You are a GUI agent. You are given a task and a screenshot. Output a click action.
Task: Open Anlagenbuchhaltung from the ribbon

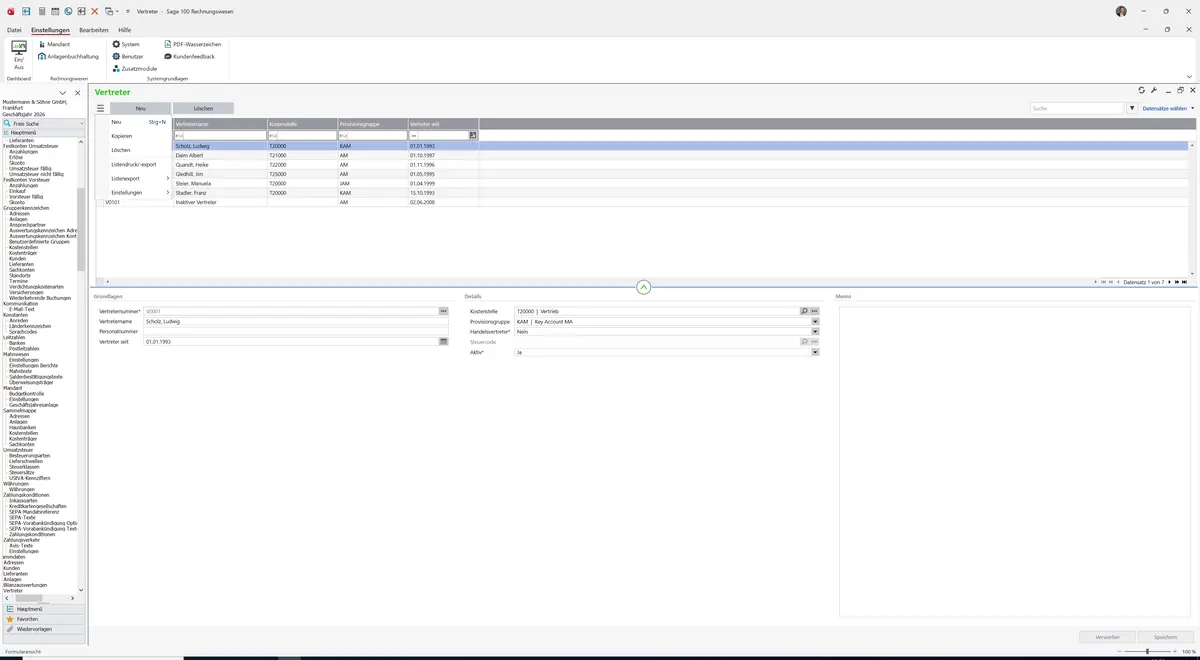pos(68,56)
